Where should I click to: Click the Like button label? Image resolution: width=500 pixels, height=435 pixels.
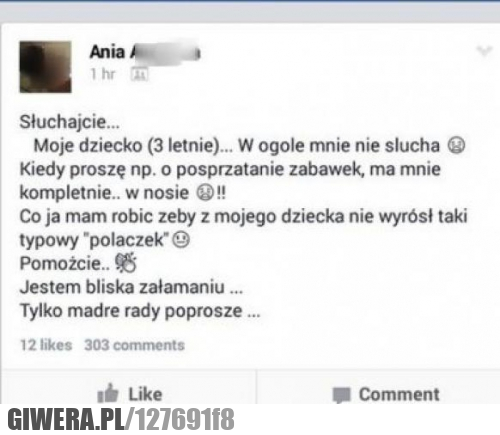point(145,394)
